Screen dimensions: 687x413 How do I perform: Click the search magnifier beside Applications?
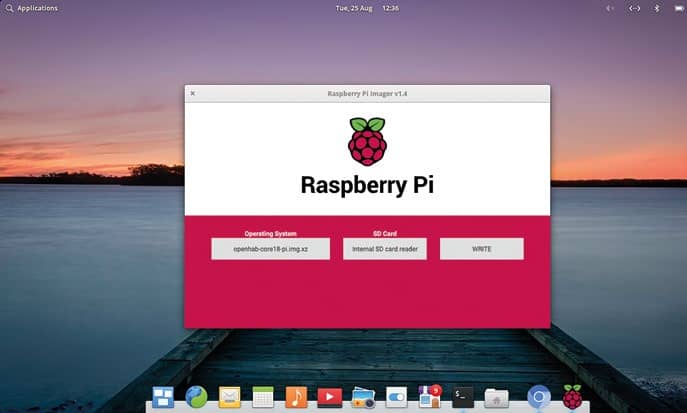(x=9, y=8)
